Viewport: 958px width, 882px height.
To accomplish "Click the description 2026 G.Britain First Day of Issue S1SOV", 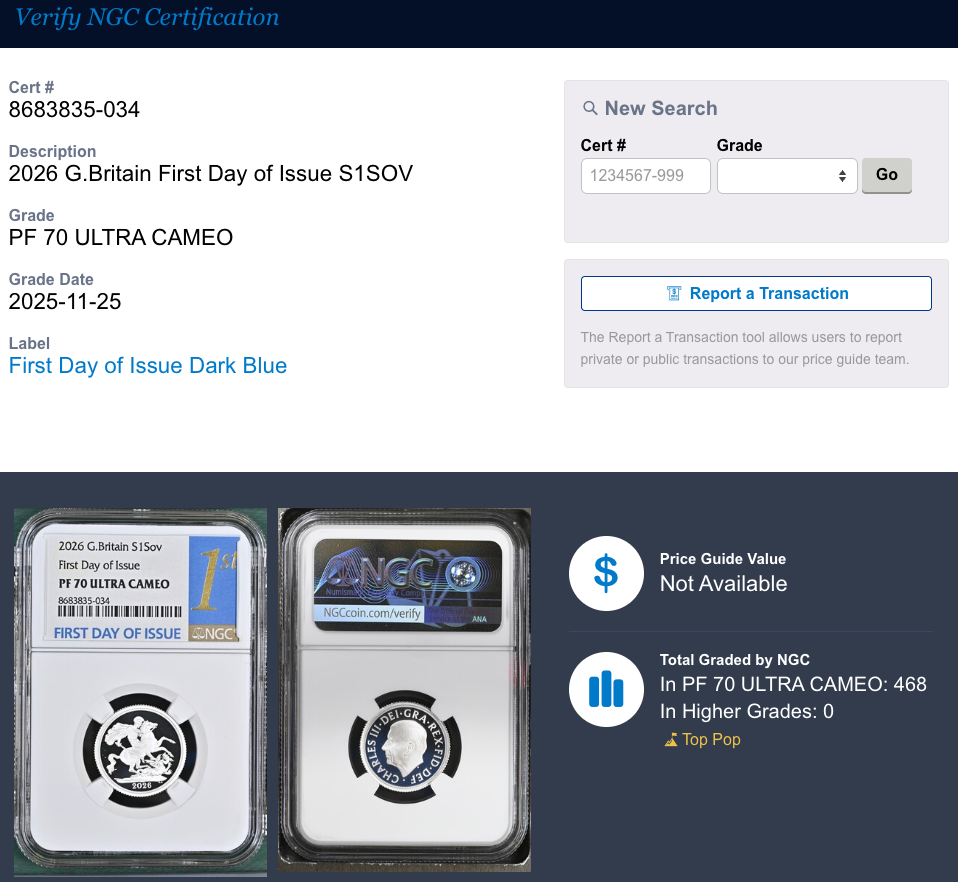I will (x=211, y=173).
